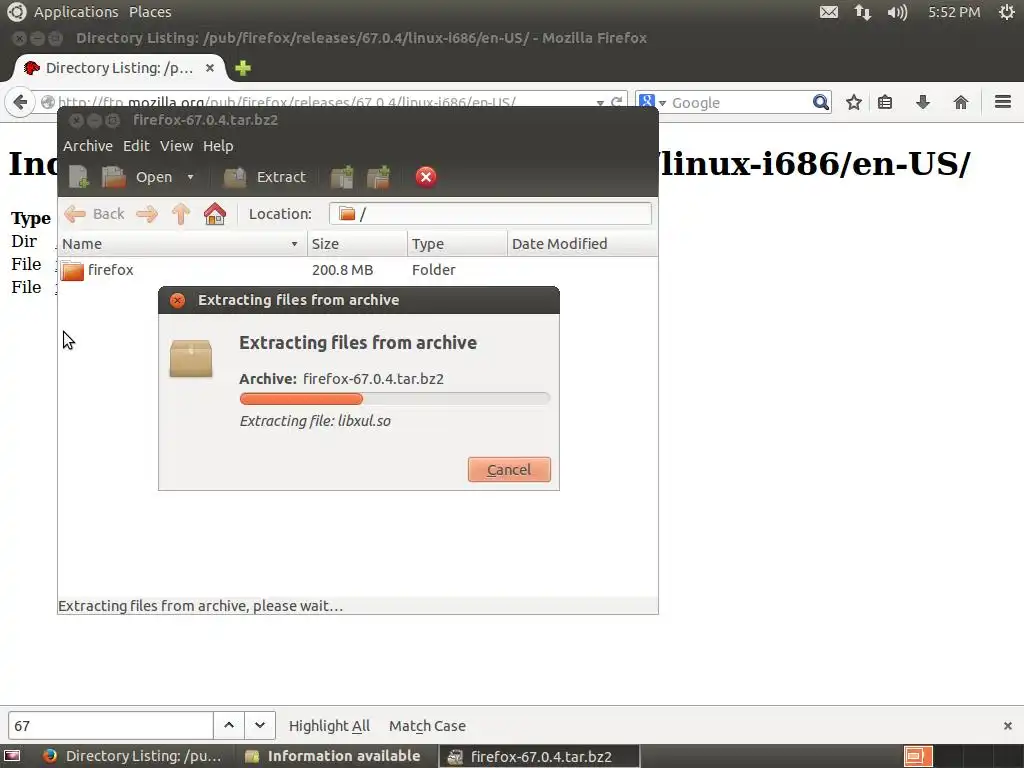Sort by the Type column header

coord(457,244)
